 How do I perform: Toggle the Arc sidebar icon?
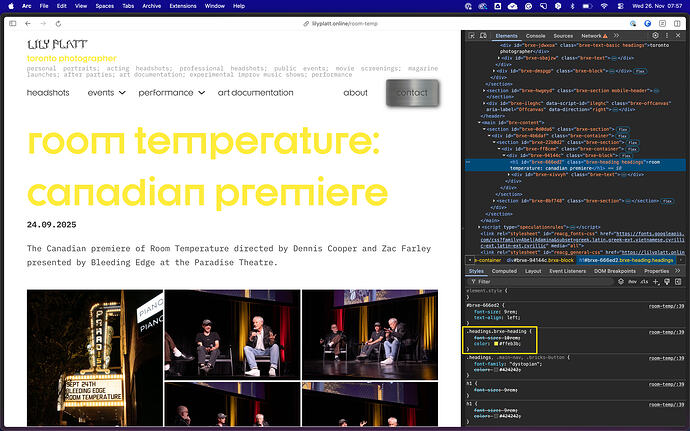[x=12, y=23]
